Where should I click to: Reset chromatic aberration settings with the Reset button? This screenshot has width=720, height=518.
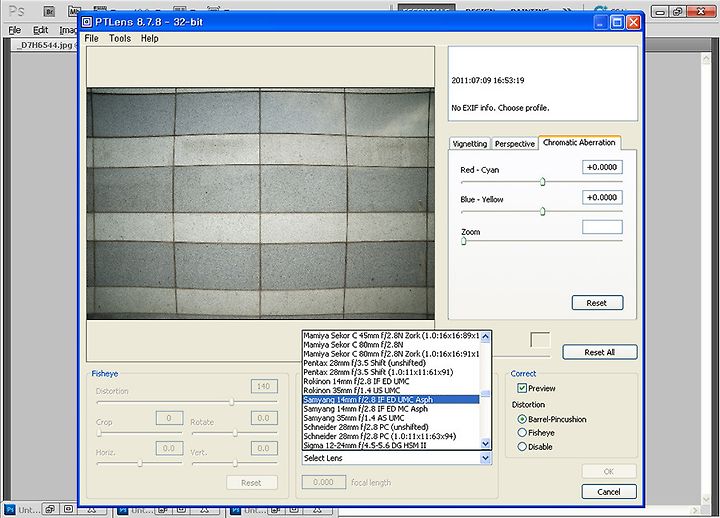[x=597, y=303]
